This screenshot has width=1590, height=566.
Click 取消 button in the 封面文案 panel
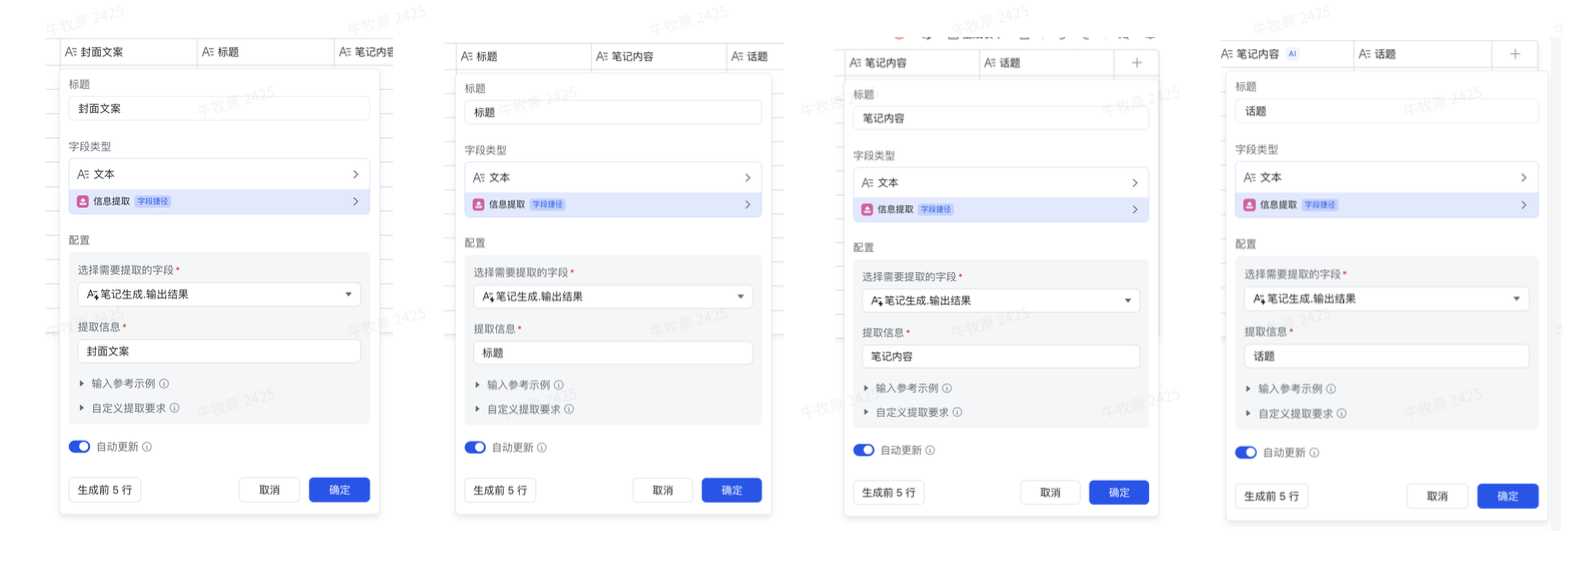[269, 490]
